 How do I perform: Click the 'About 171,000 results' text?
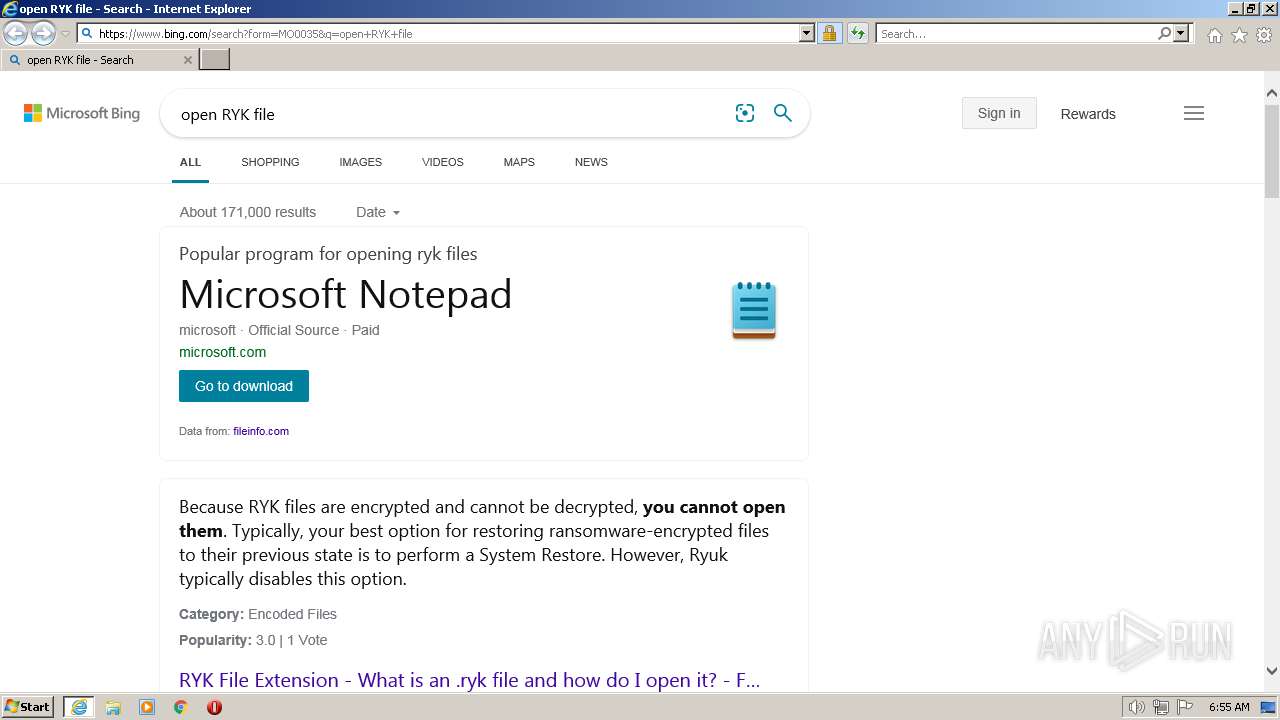pos(248,212)
